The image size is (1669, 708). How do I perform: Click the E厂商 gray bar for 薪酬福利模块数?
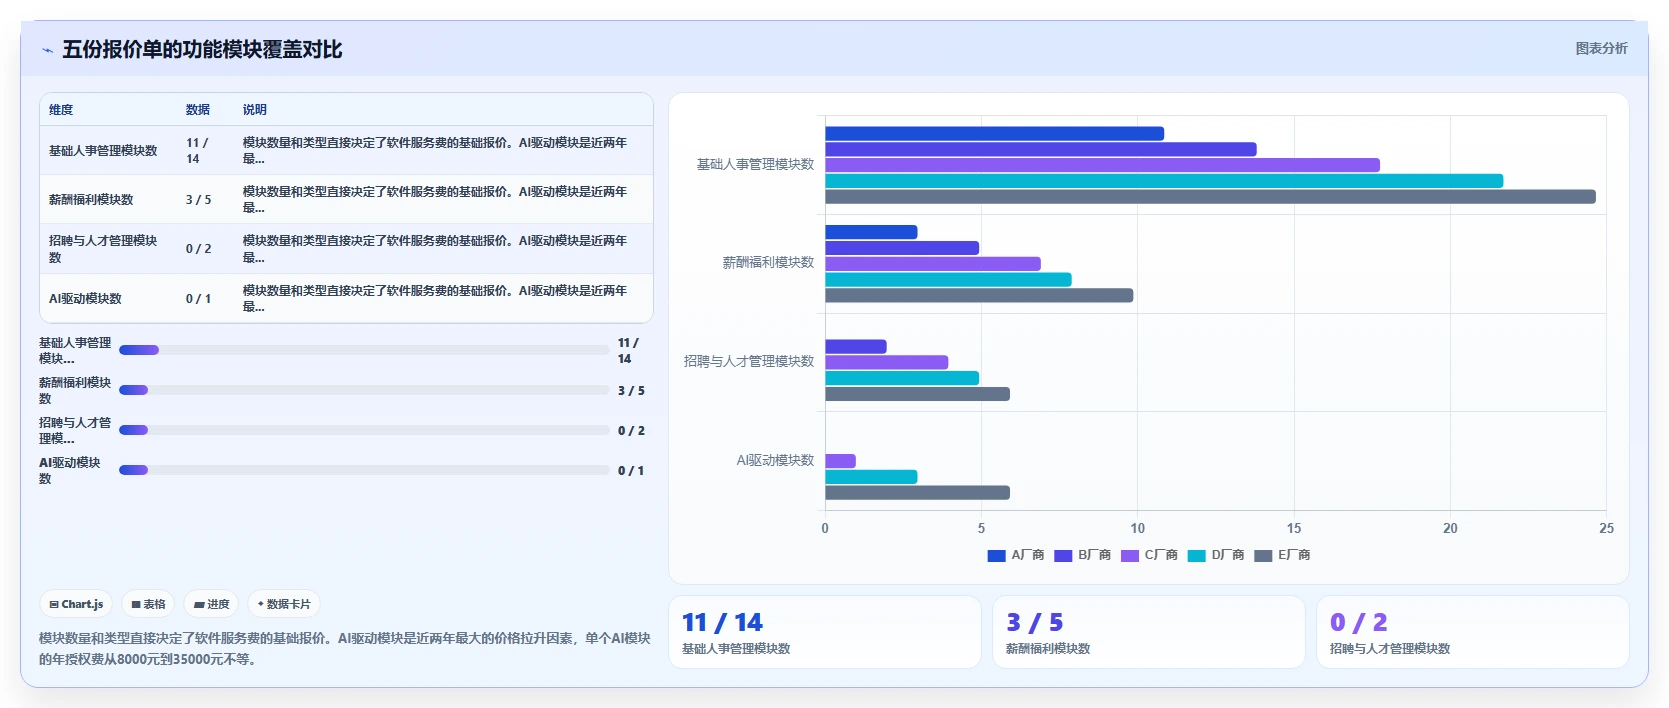coord(979,295)
